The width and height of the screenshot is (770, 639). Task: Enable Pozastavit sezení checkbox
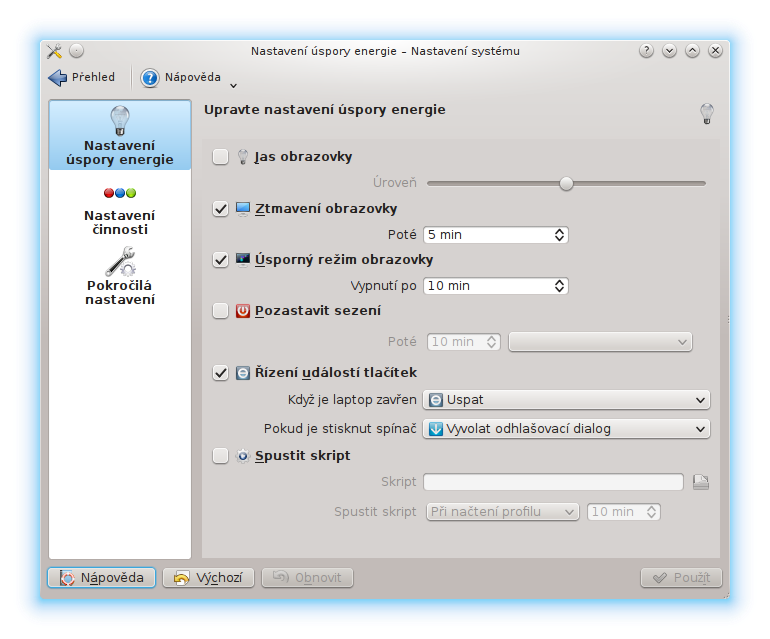tap(220, 311)
